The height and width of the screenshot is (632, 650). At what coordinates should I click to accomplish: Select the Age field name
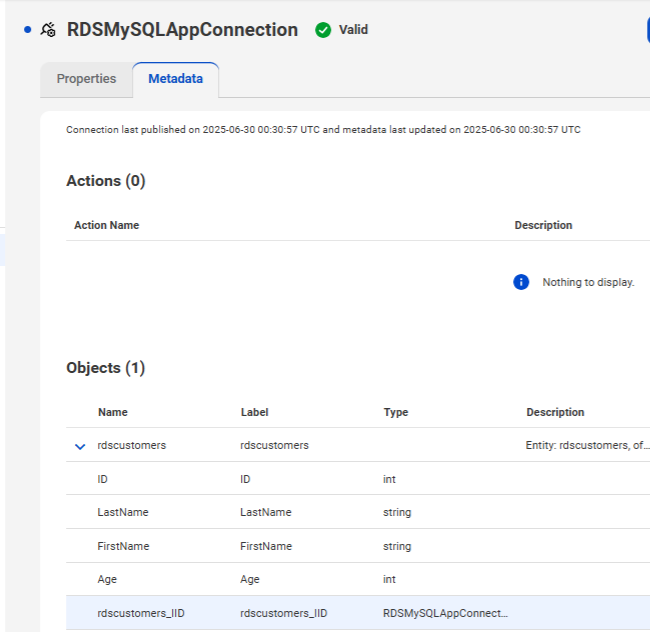coord(107,579)
